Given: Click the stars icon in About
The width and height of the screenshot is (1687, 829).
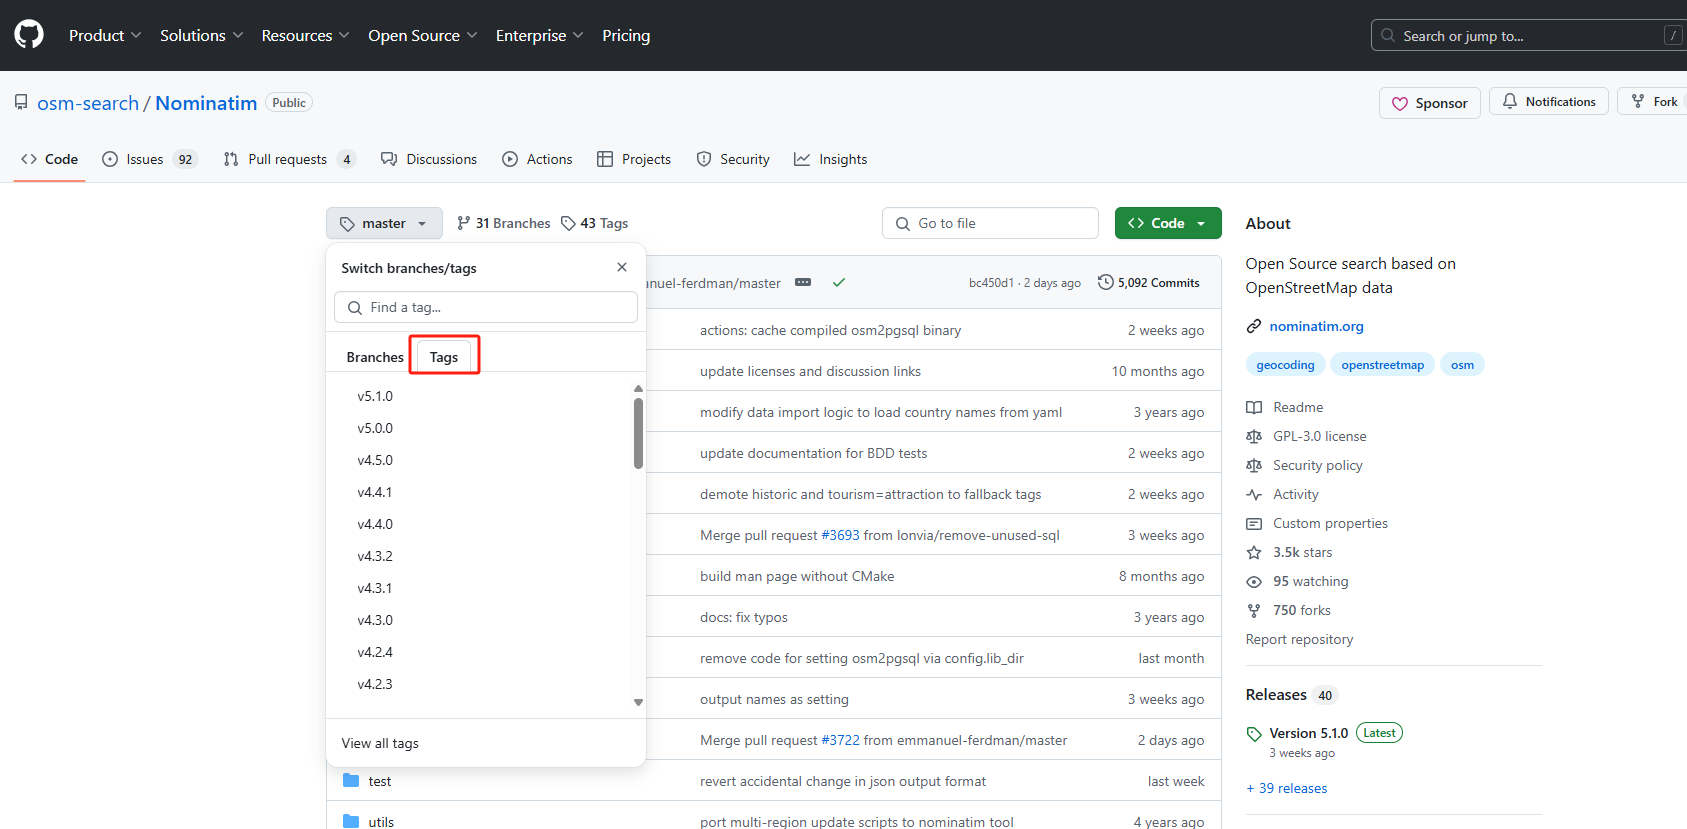Looking at the screenshot, I should 1254,552.
